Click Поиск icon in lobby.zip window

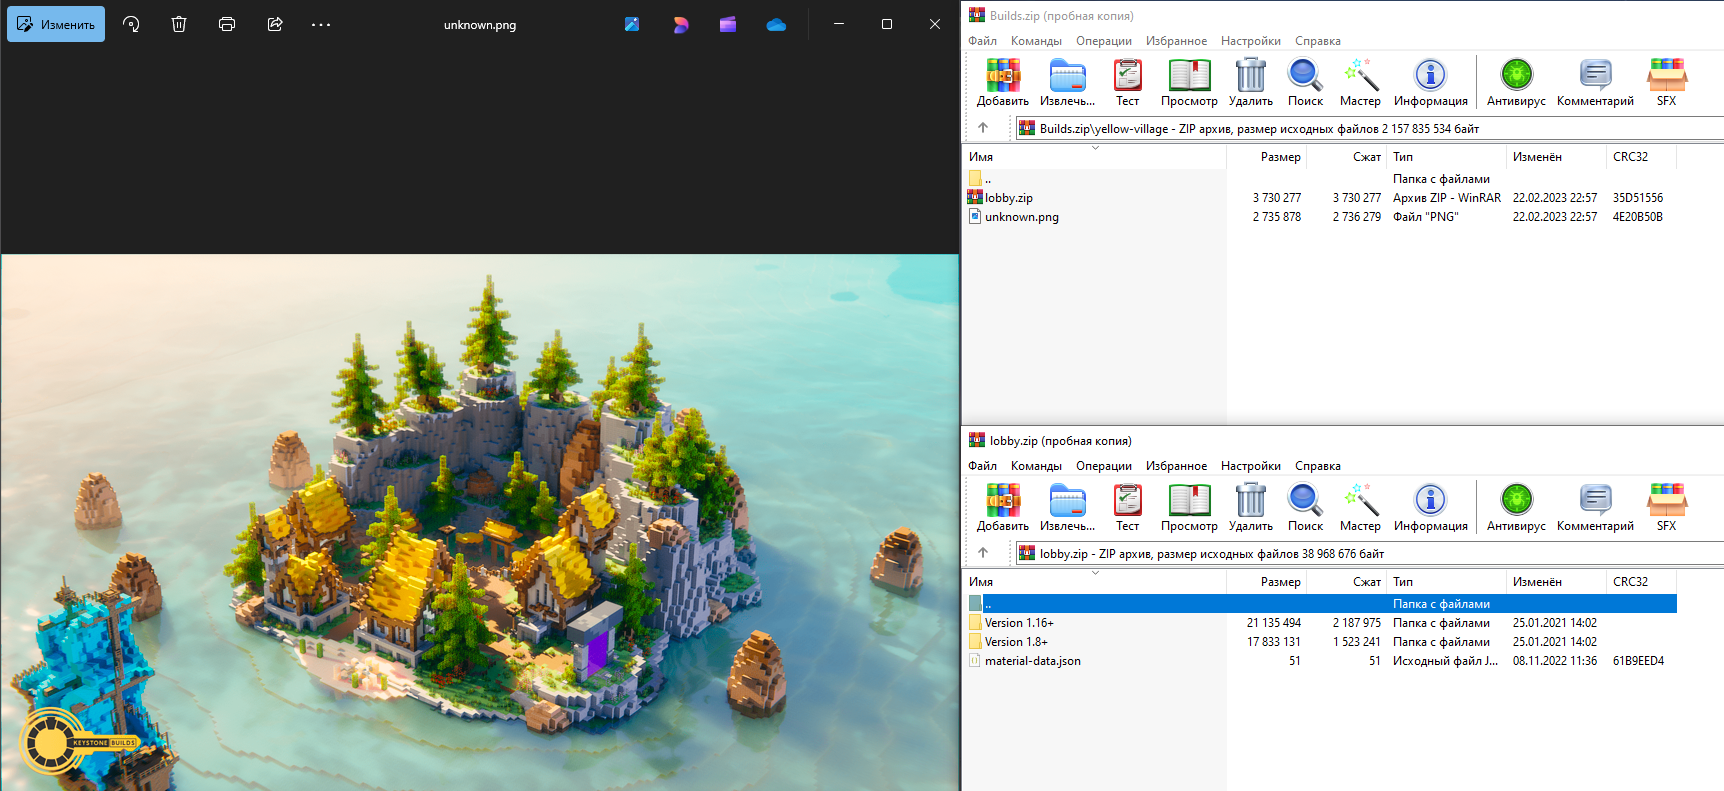(x=1305, y=507)
